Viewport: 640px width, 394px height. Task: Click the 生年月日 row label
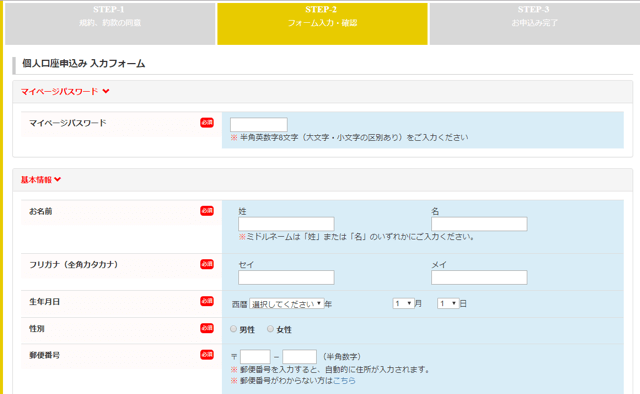(44, 302)
